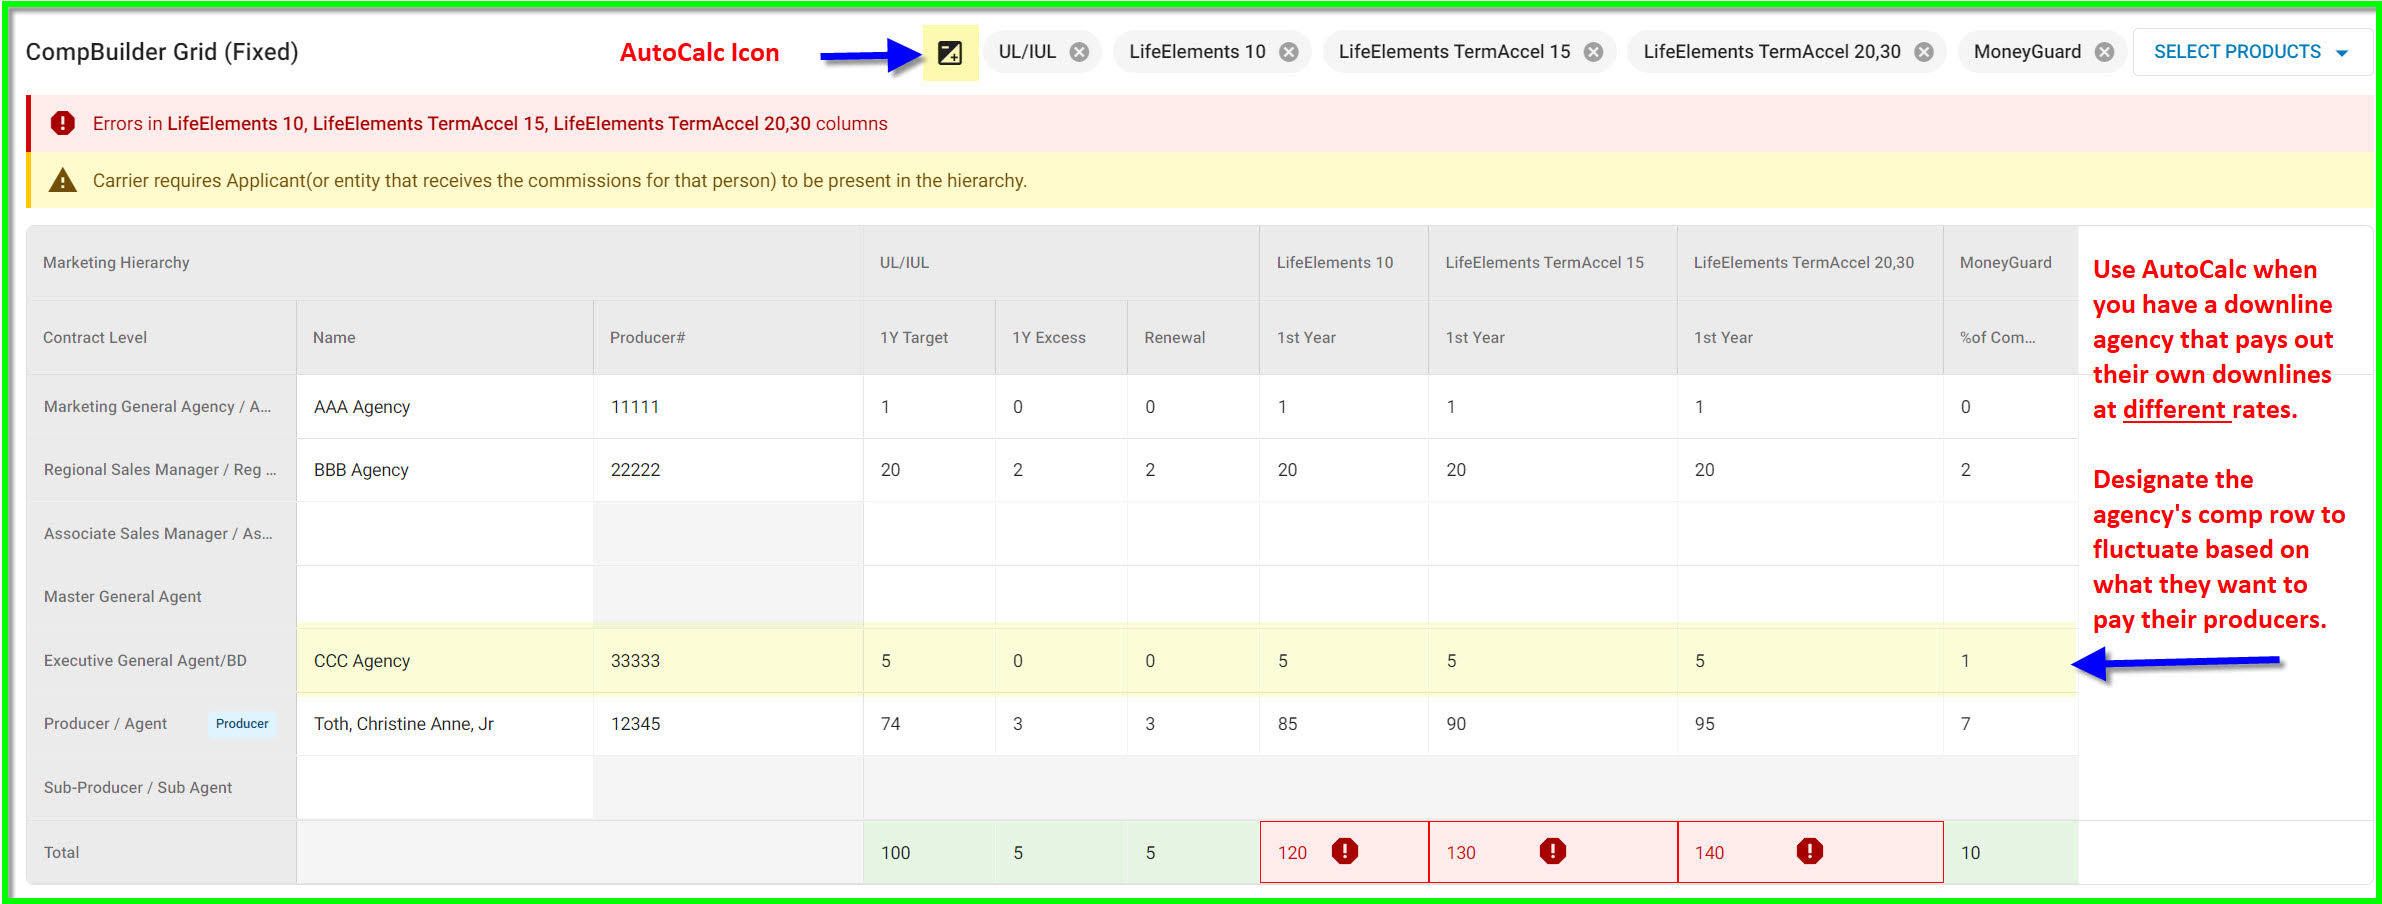Image resolution: width=2382 pixels, height=904 pixels.
Task: Click the AutoCalc icon button
Action: pos(949,53)
